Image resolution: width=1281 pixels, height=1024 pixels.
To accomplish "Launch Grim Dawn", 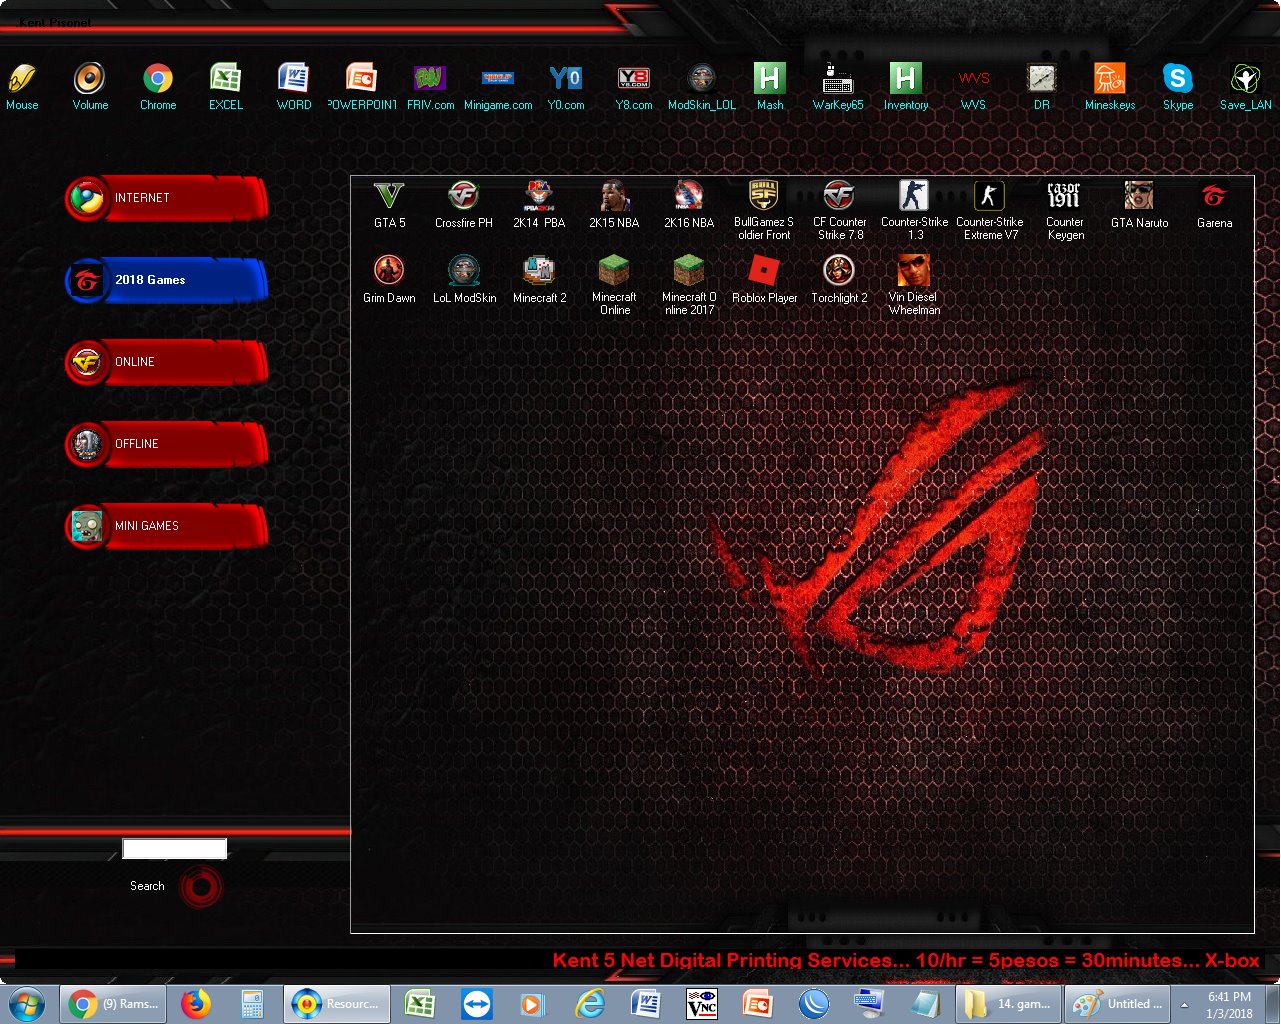I will click(x=389, y=280).
